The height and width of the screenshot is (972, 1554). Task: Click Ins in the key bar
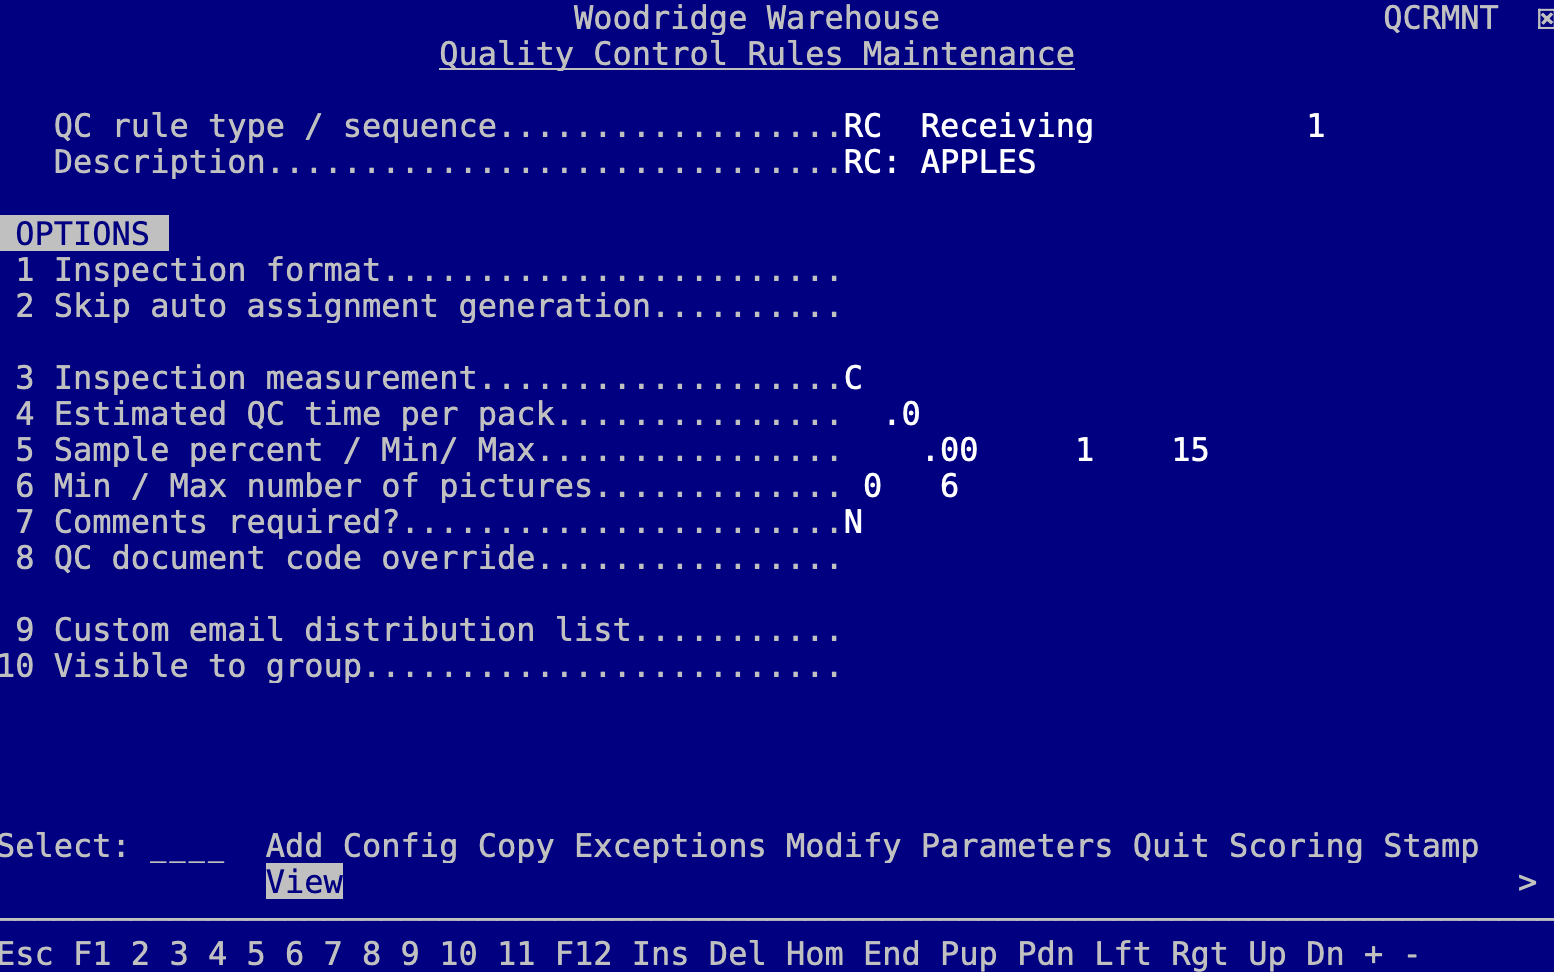(660, 954)
